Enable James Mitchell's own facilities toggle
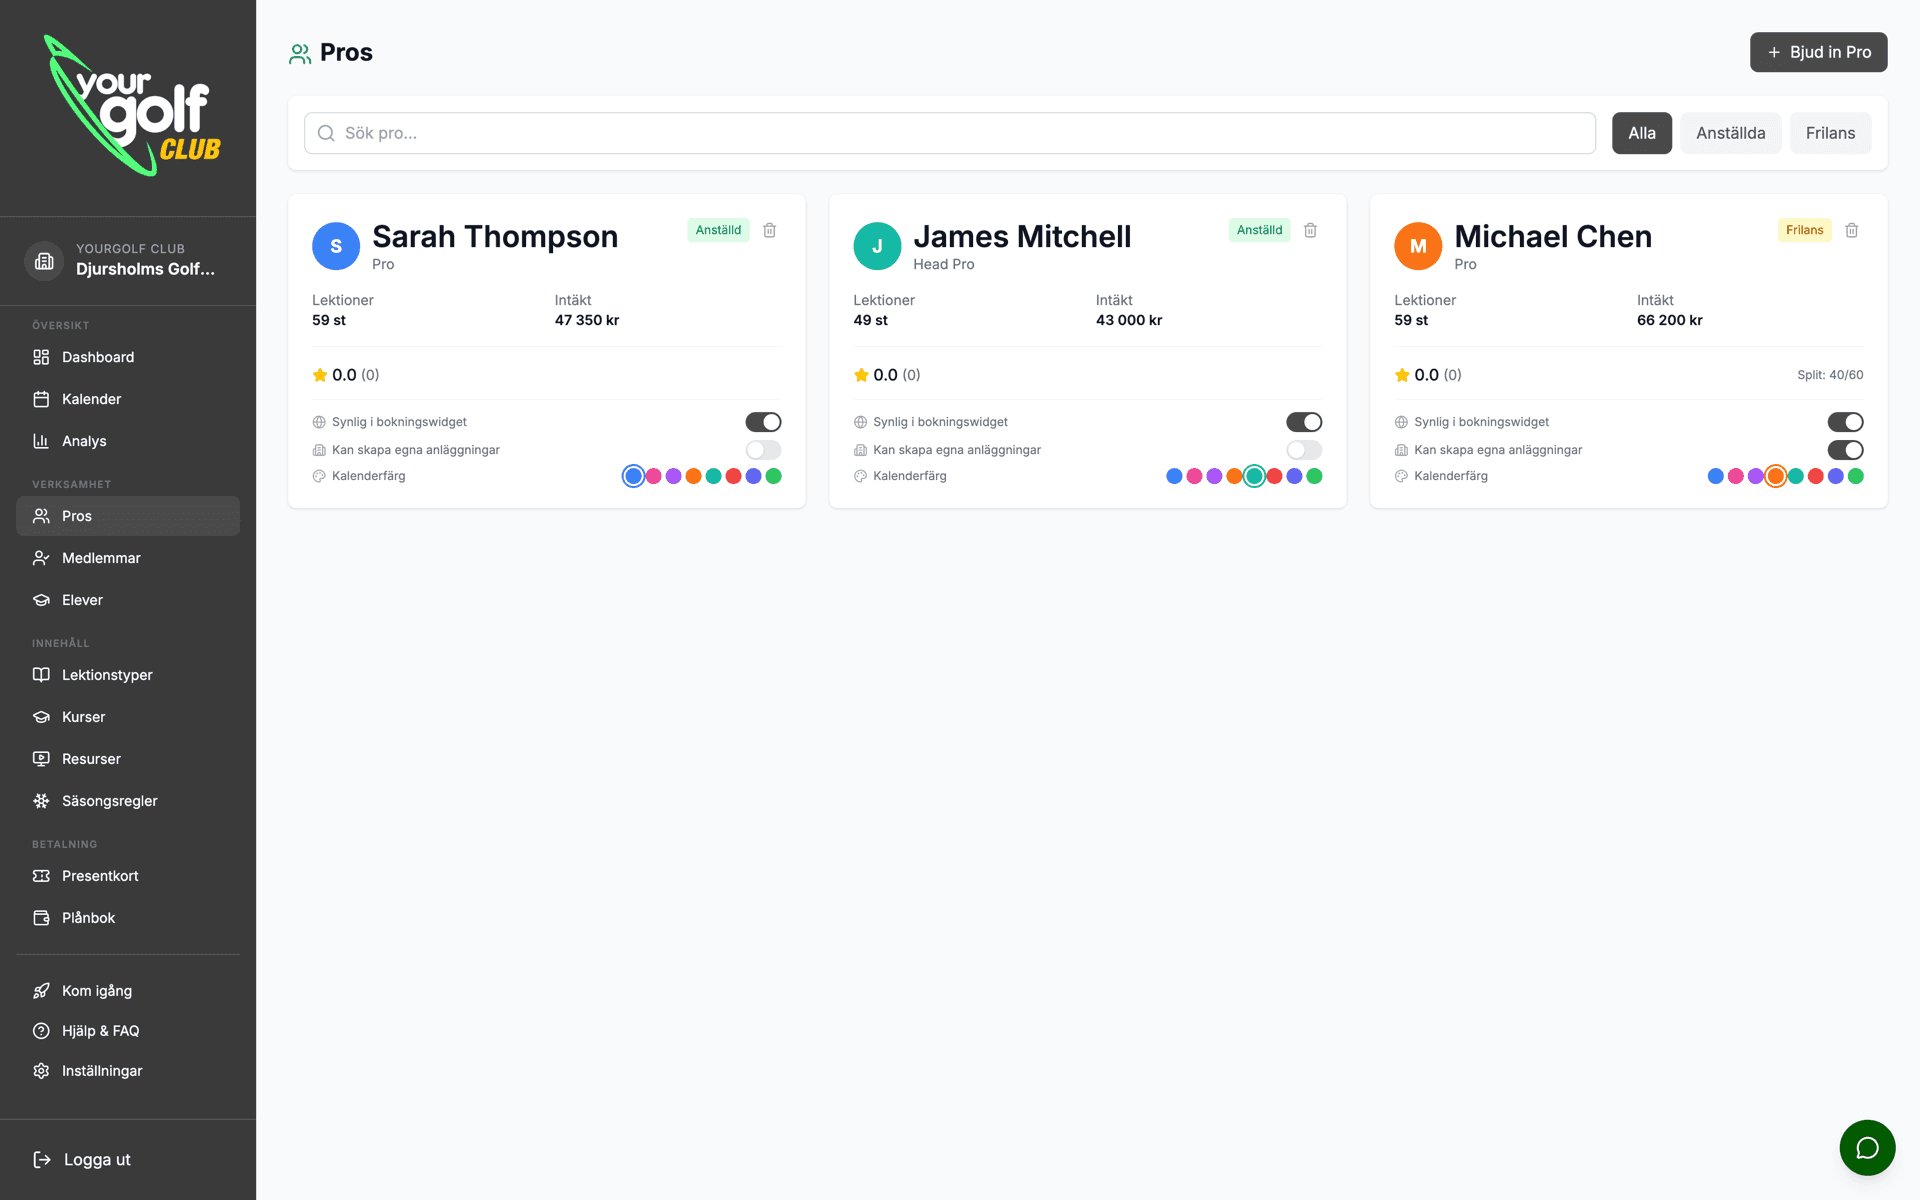The width and height of the screenshot is (1920, 1200). 1304,450
